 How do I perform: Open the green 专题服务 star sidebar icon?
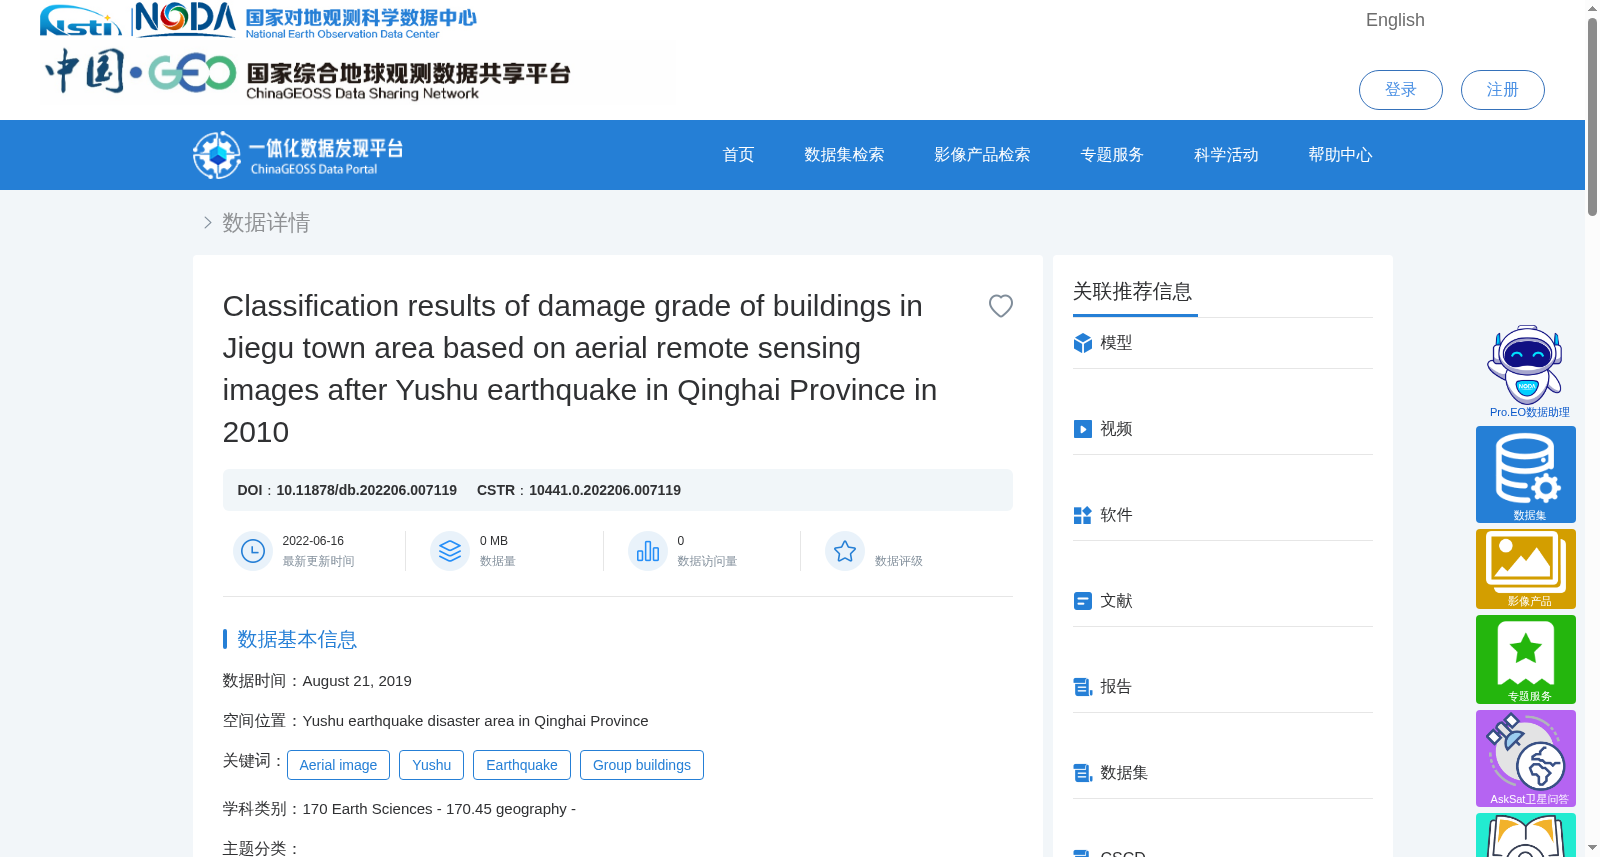1526,660
